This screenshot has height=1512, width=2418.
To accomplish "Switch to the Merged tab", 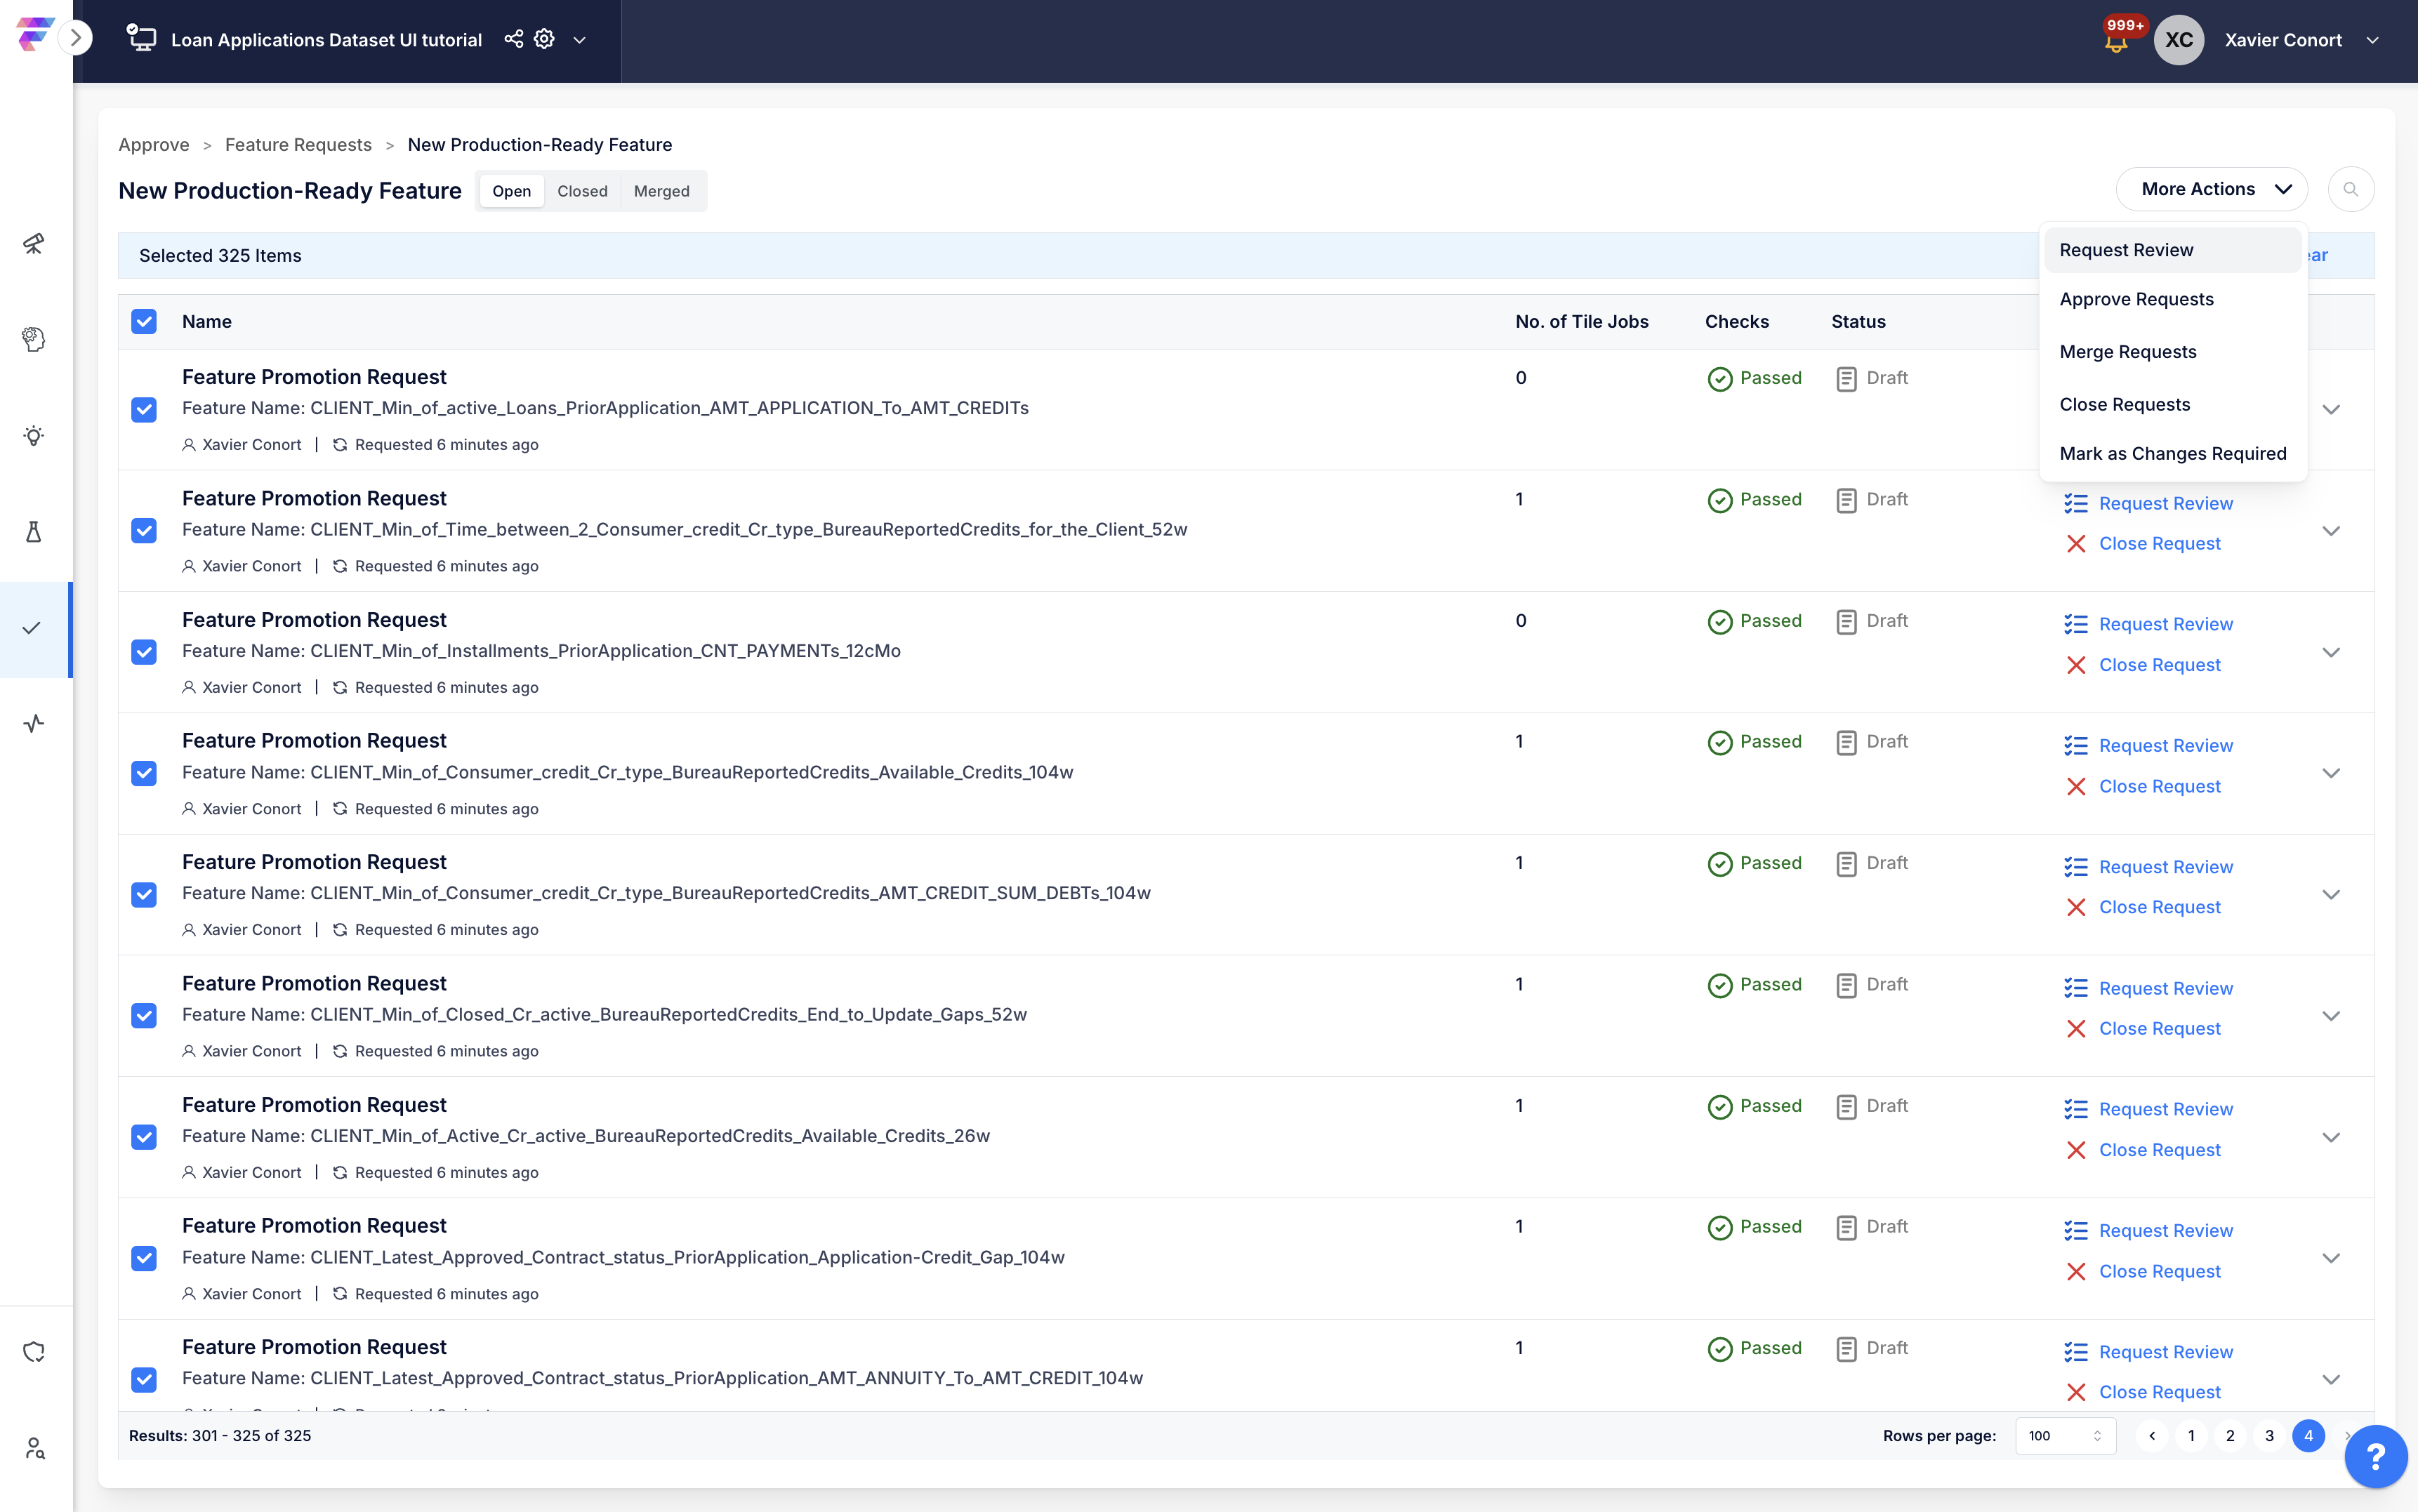I will (661, 191).
